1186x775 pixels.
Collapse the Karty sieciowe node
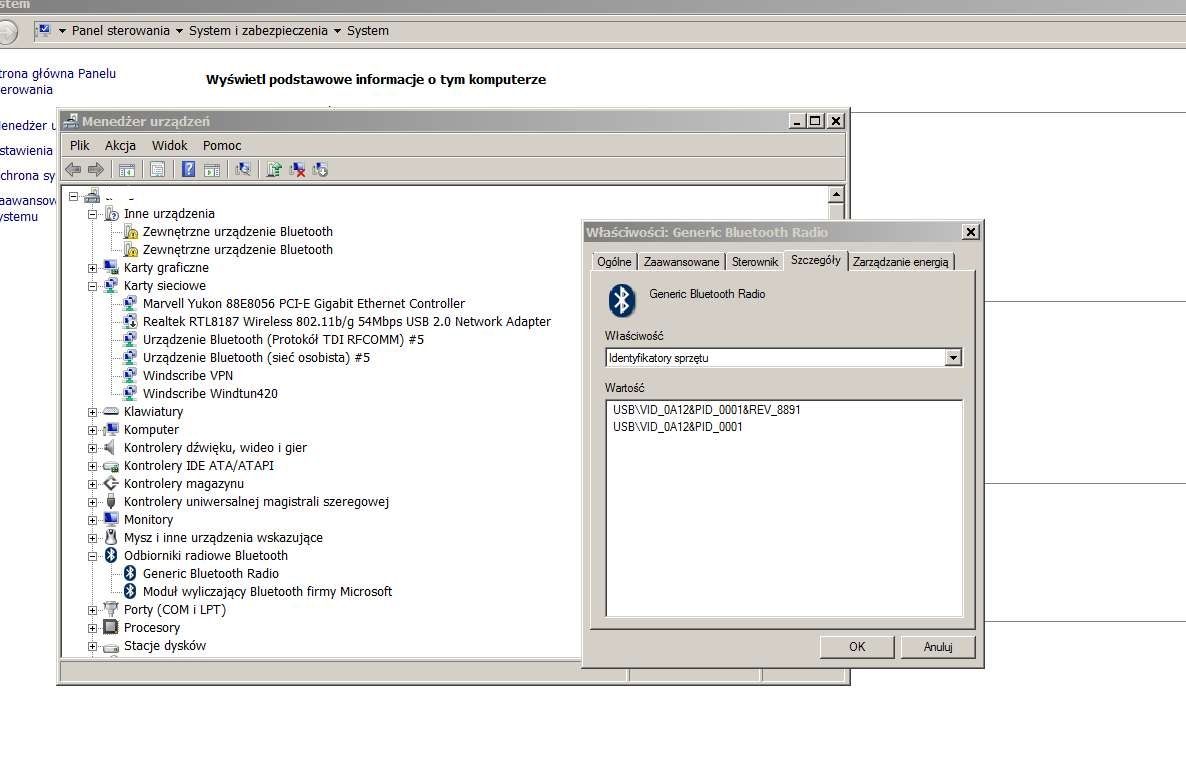pos(92,286)
